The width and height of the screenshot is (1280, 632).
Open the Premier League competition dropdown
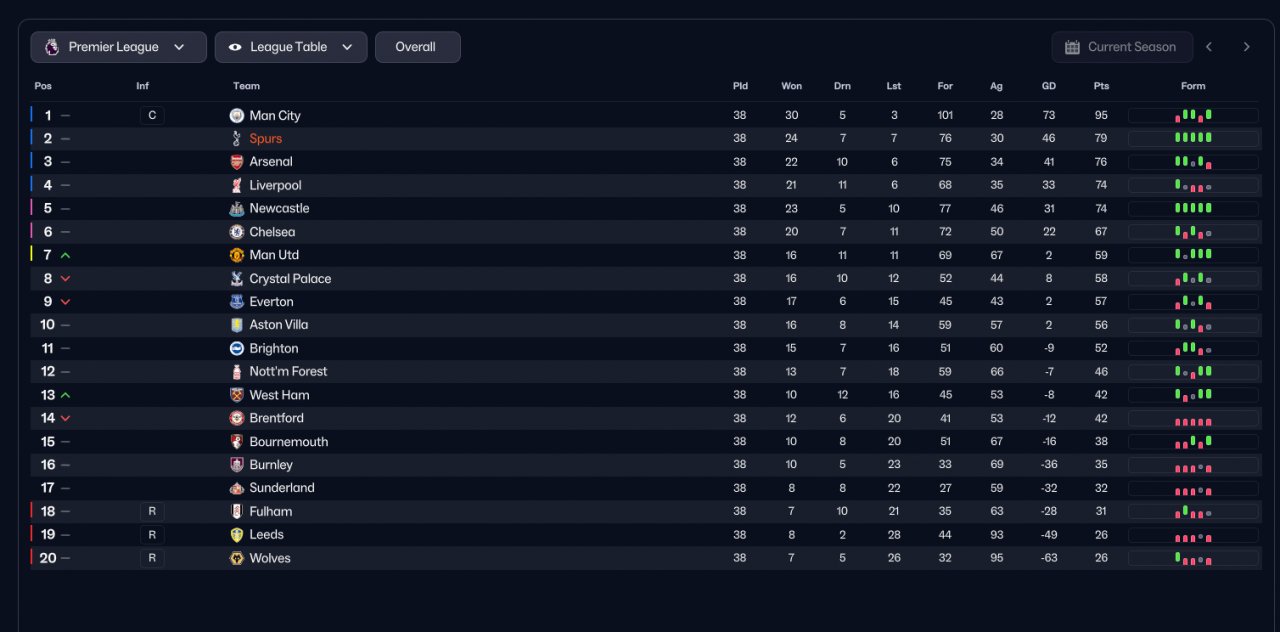coord(118,47)
